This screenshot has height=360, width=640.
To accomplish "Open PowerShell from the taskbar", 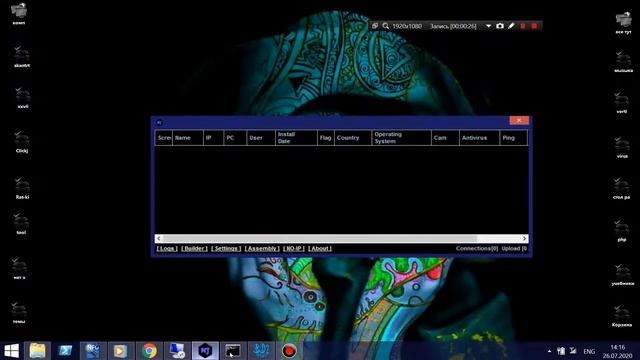I will click(65, 351).
